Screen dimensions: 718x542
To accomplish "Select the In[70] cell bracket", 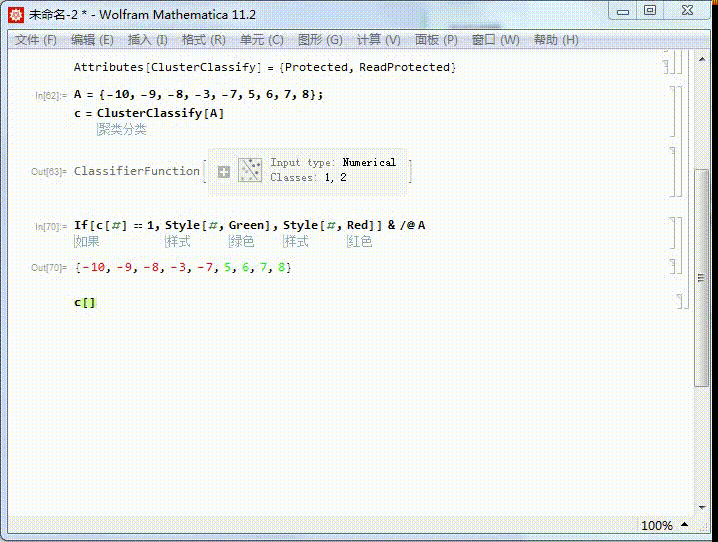I will coord(673,233).
